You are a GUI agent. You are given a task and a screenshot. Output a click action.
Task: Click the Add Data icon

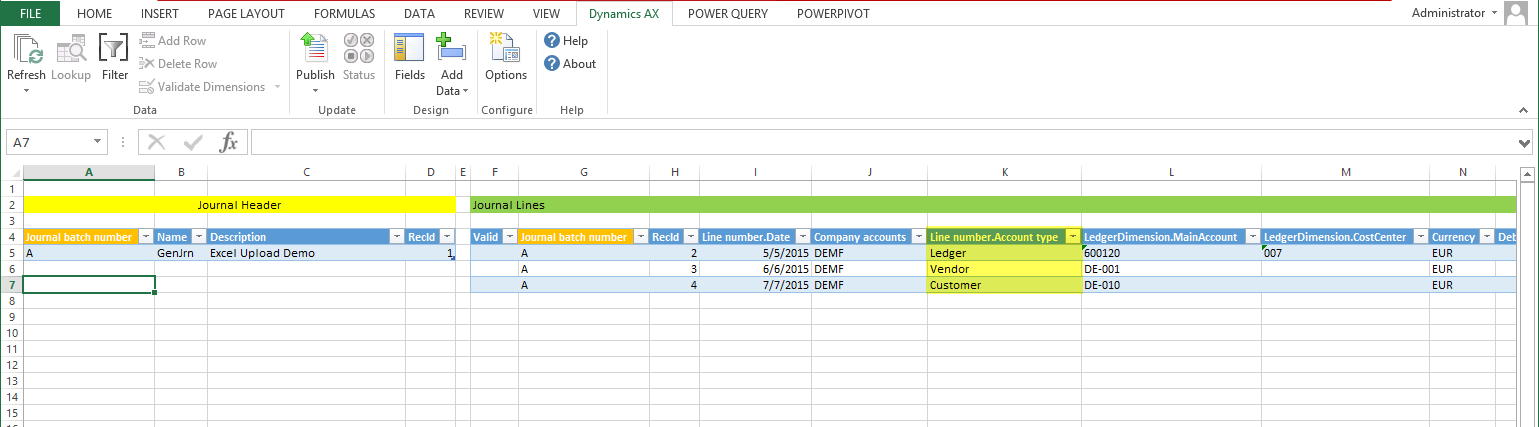[x=452, y=50]
